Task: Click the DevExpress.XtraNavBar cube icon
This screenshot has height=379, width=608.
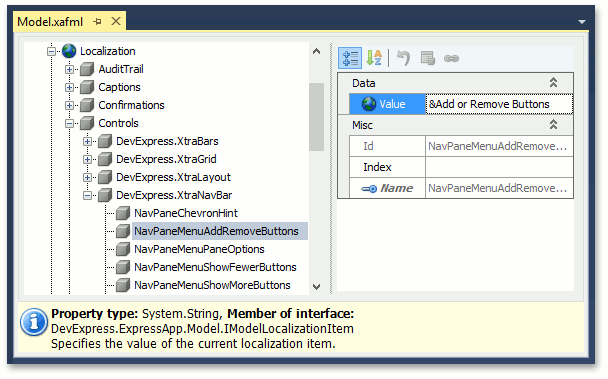Action: [105, 196]
